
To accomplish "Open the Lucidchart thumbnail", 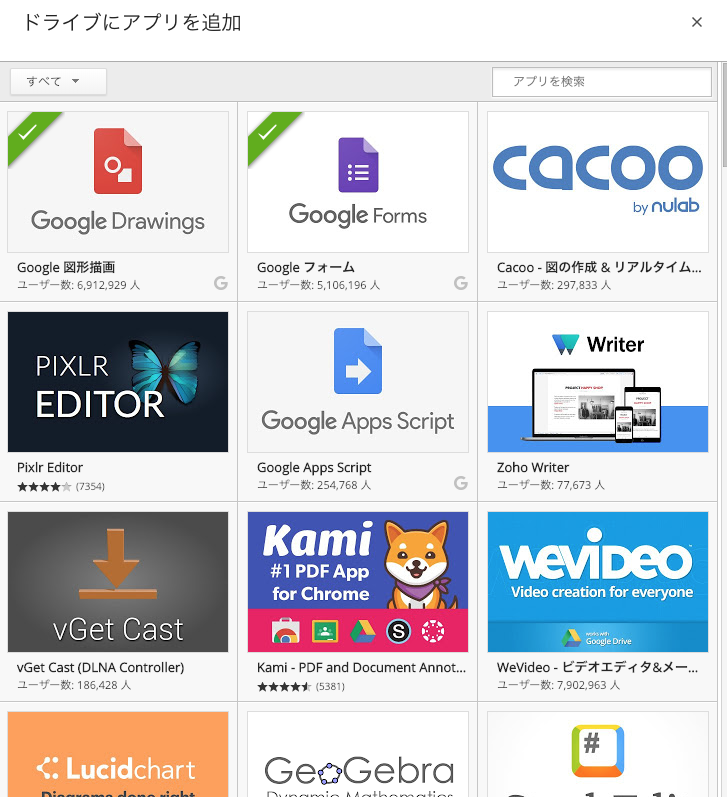I will click(x=118, y=754).
